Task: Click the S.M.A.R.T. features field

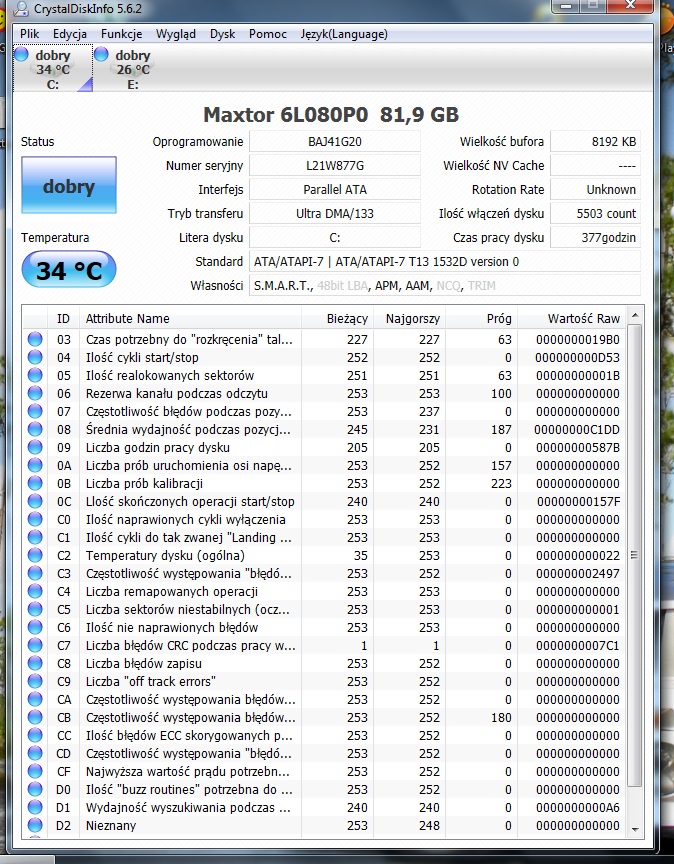Action: coord(444,285)
